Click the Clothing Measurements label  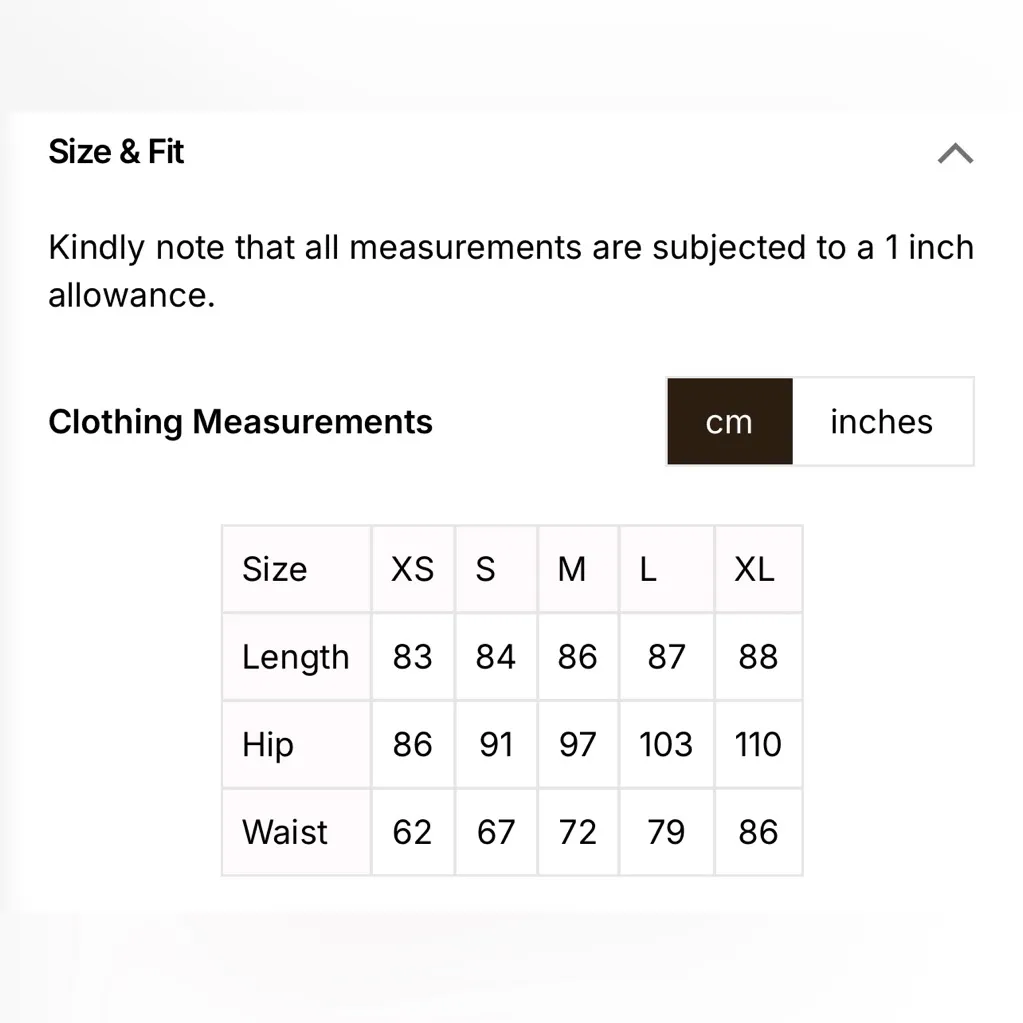click(x=240, y=421)
